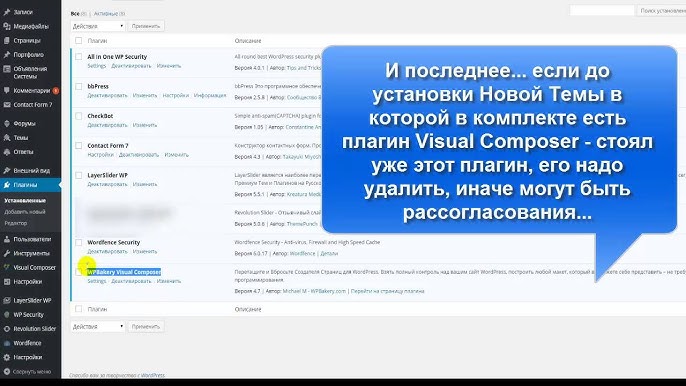Screen dimensions: 686x386
Task: Click the LayerSlider WP sidebar icon
Action: click(x=7, y=300)
